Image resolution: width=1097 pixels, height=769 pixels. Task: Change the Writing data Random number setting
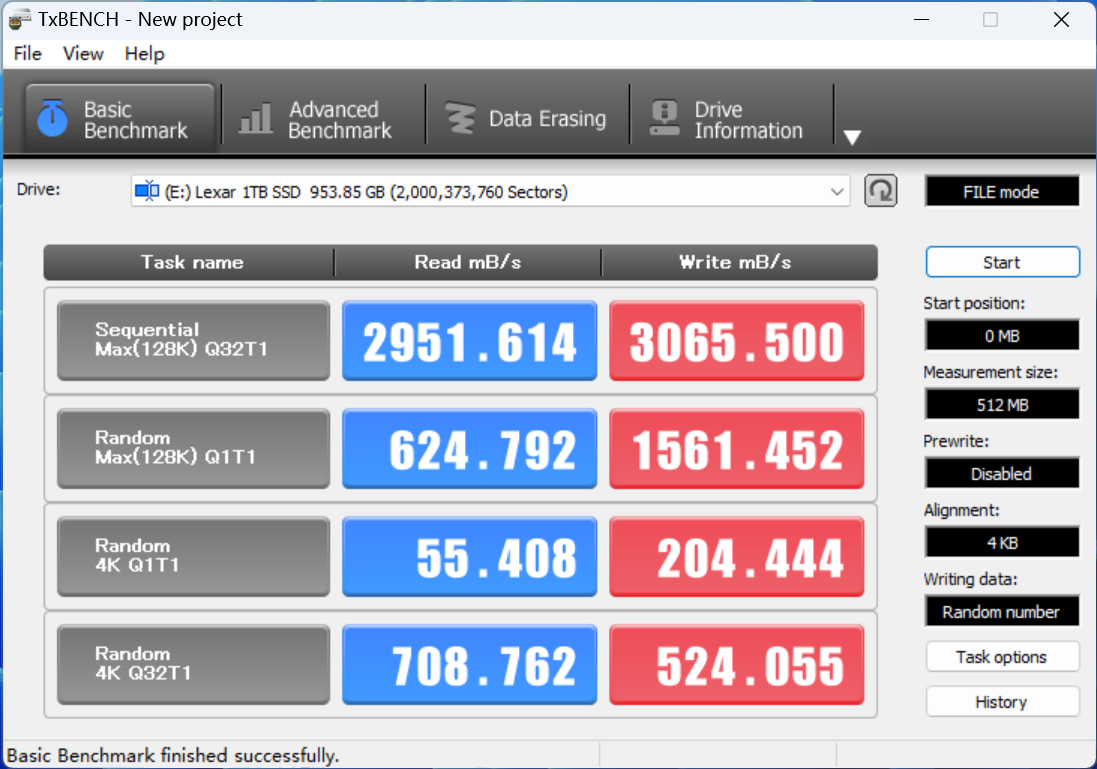(x=1002, y=612)
